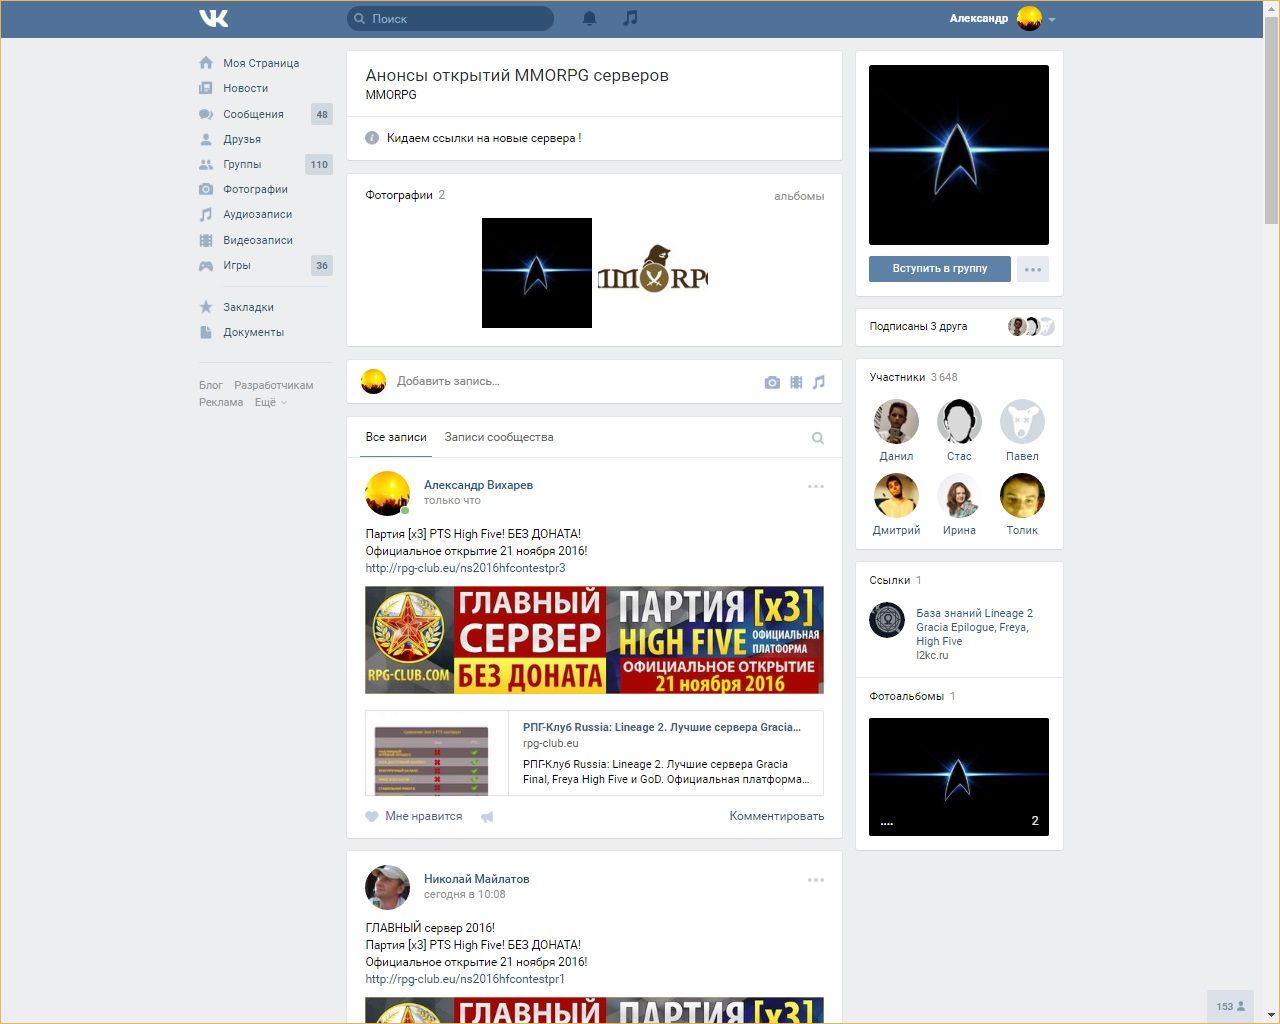Click the Новости news icon
The height and width of the screenshot is (1024, 1280).
pos(206,88)
